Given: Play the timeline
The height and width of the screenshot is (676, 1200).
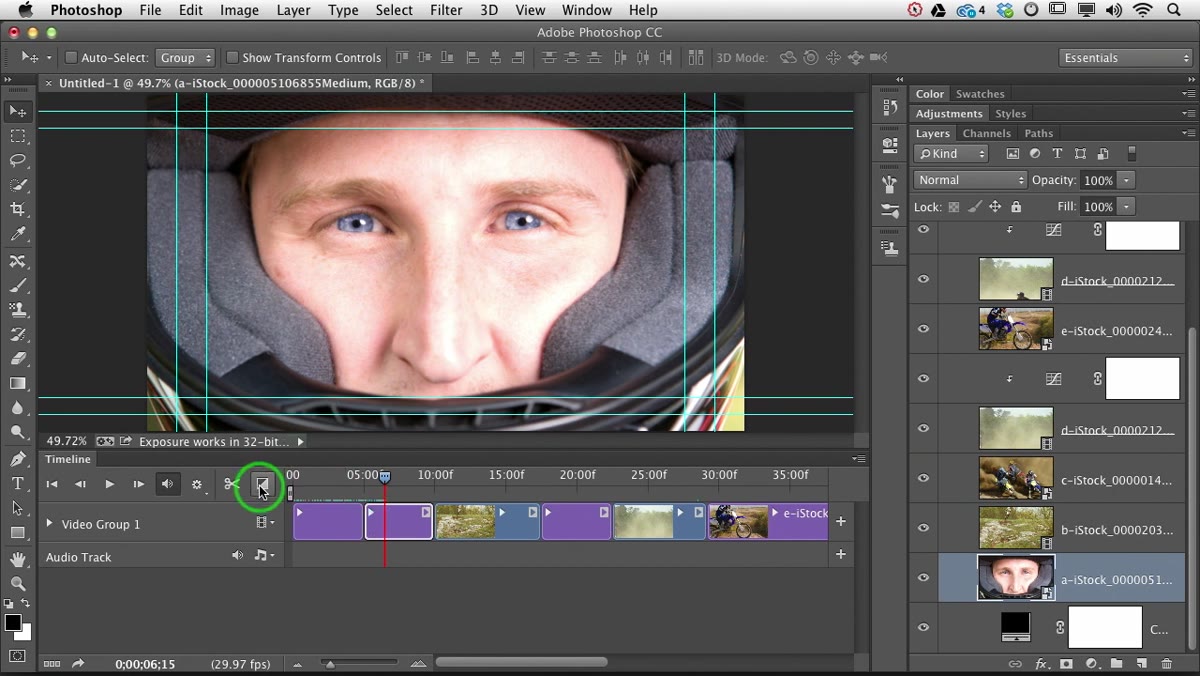Looking at the screenshot, I should [x=110, y=484].
